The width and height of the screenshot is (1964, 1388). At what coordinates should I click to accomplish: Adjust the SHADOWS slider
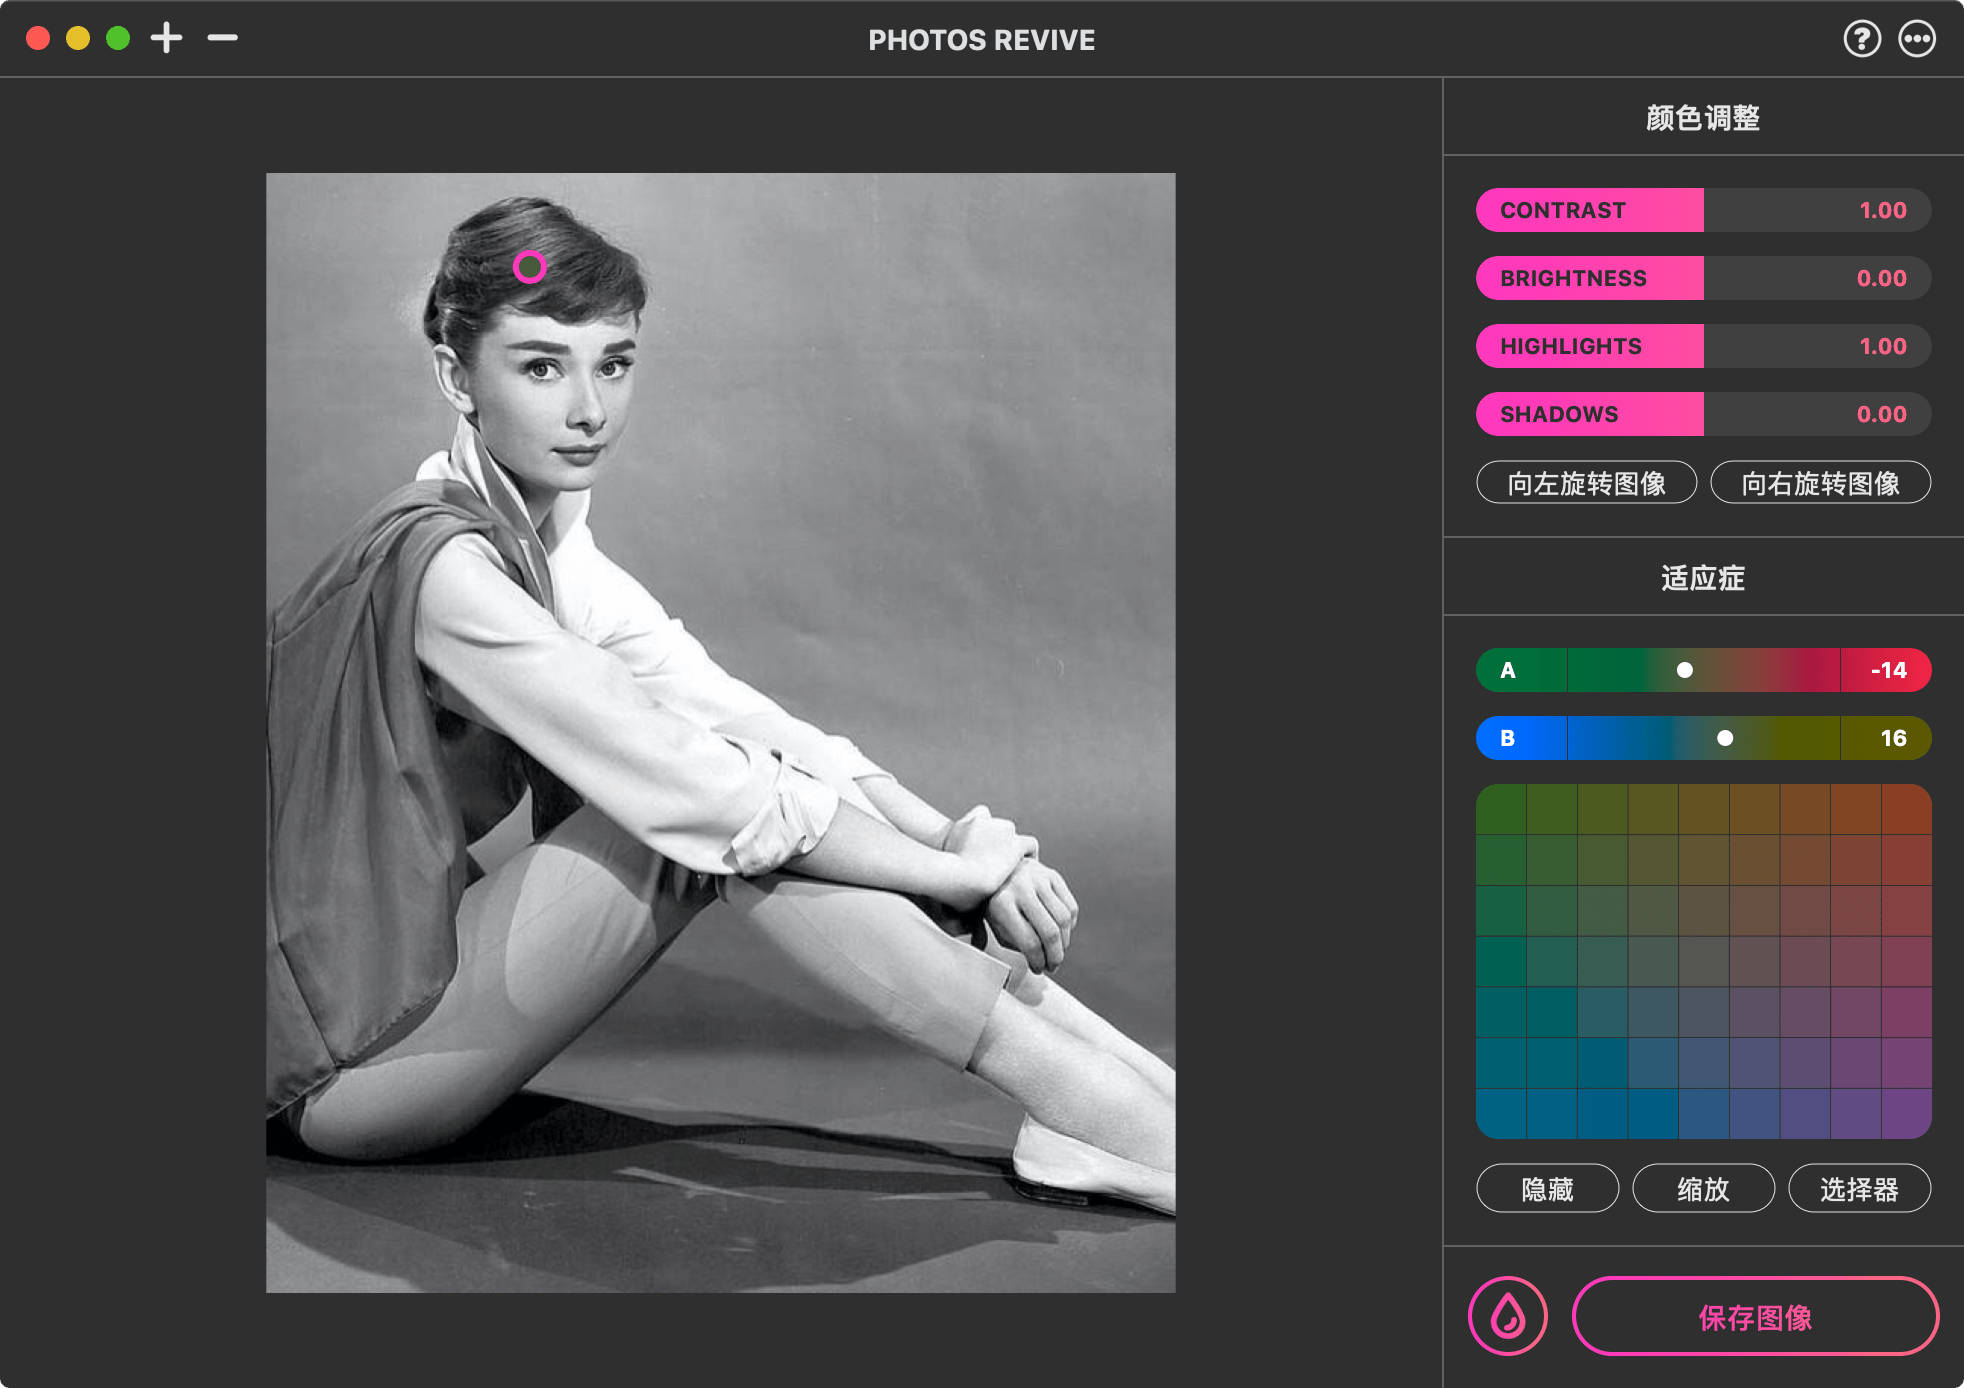pos(1703,414)
